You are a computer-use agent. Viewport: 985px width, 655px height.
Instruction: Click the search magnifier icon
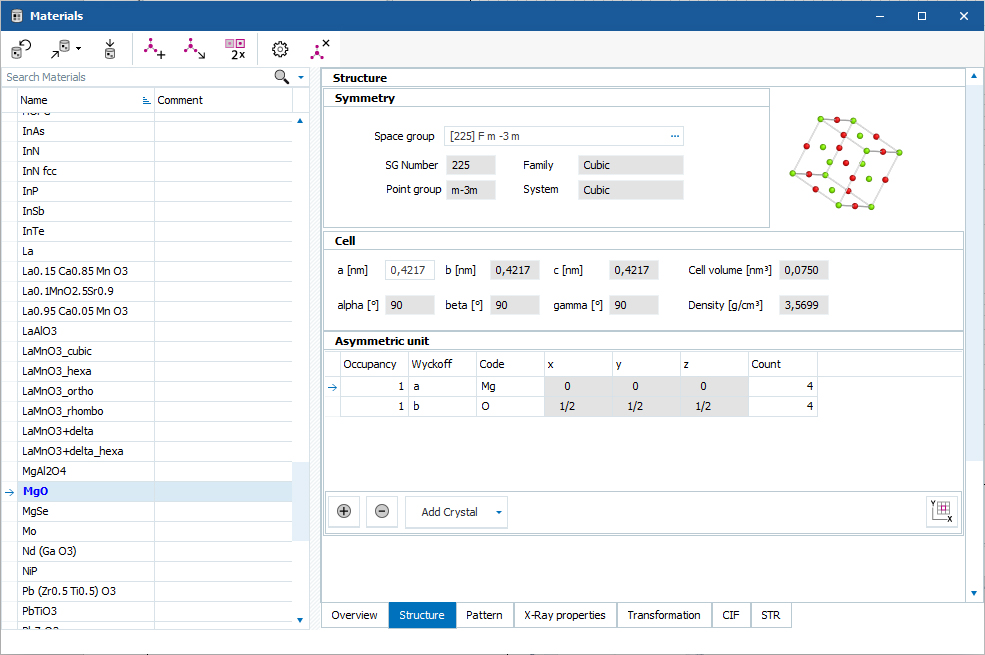pyautogui.click(x=281, y=77)
